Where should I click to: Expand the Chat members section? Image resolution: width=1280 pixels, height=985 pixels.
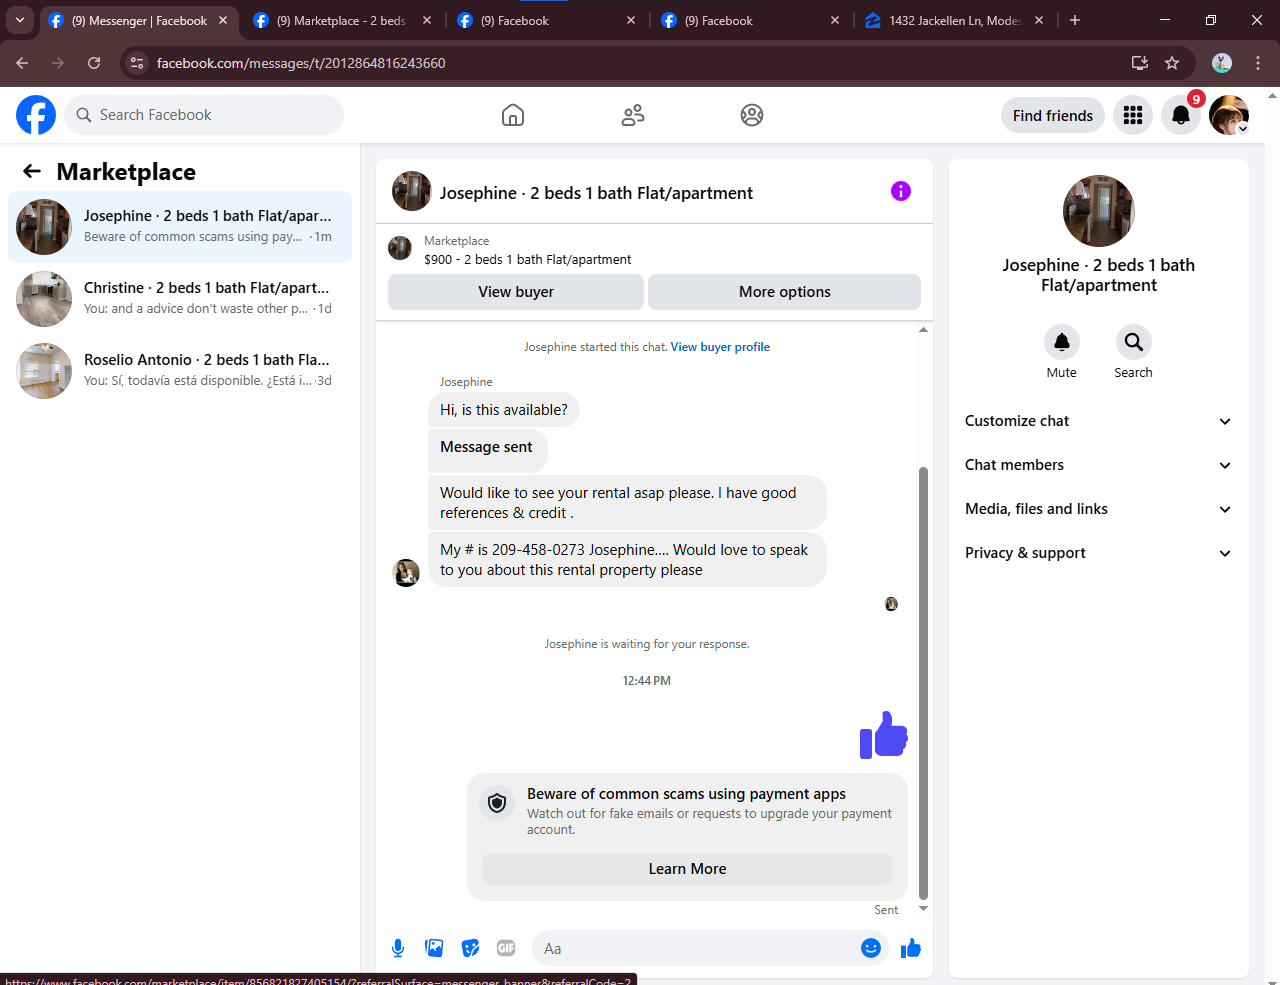1099,465
